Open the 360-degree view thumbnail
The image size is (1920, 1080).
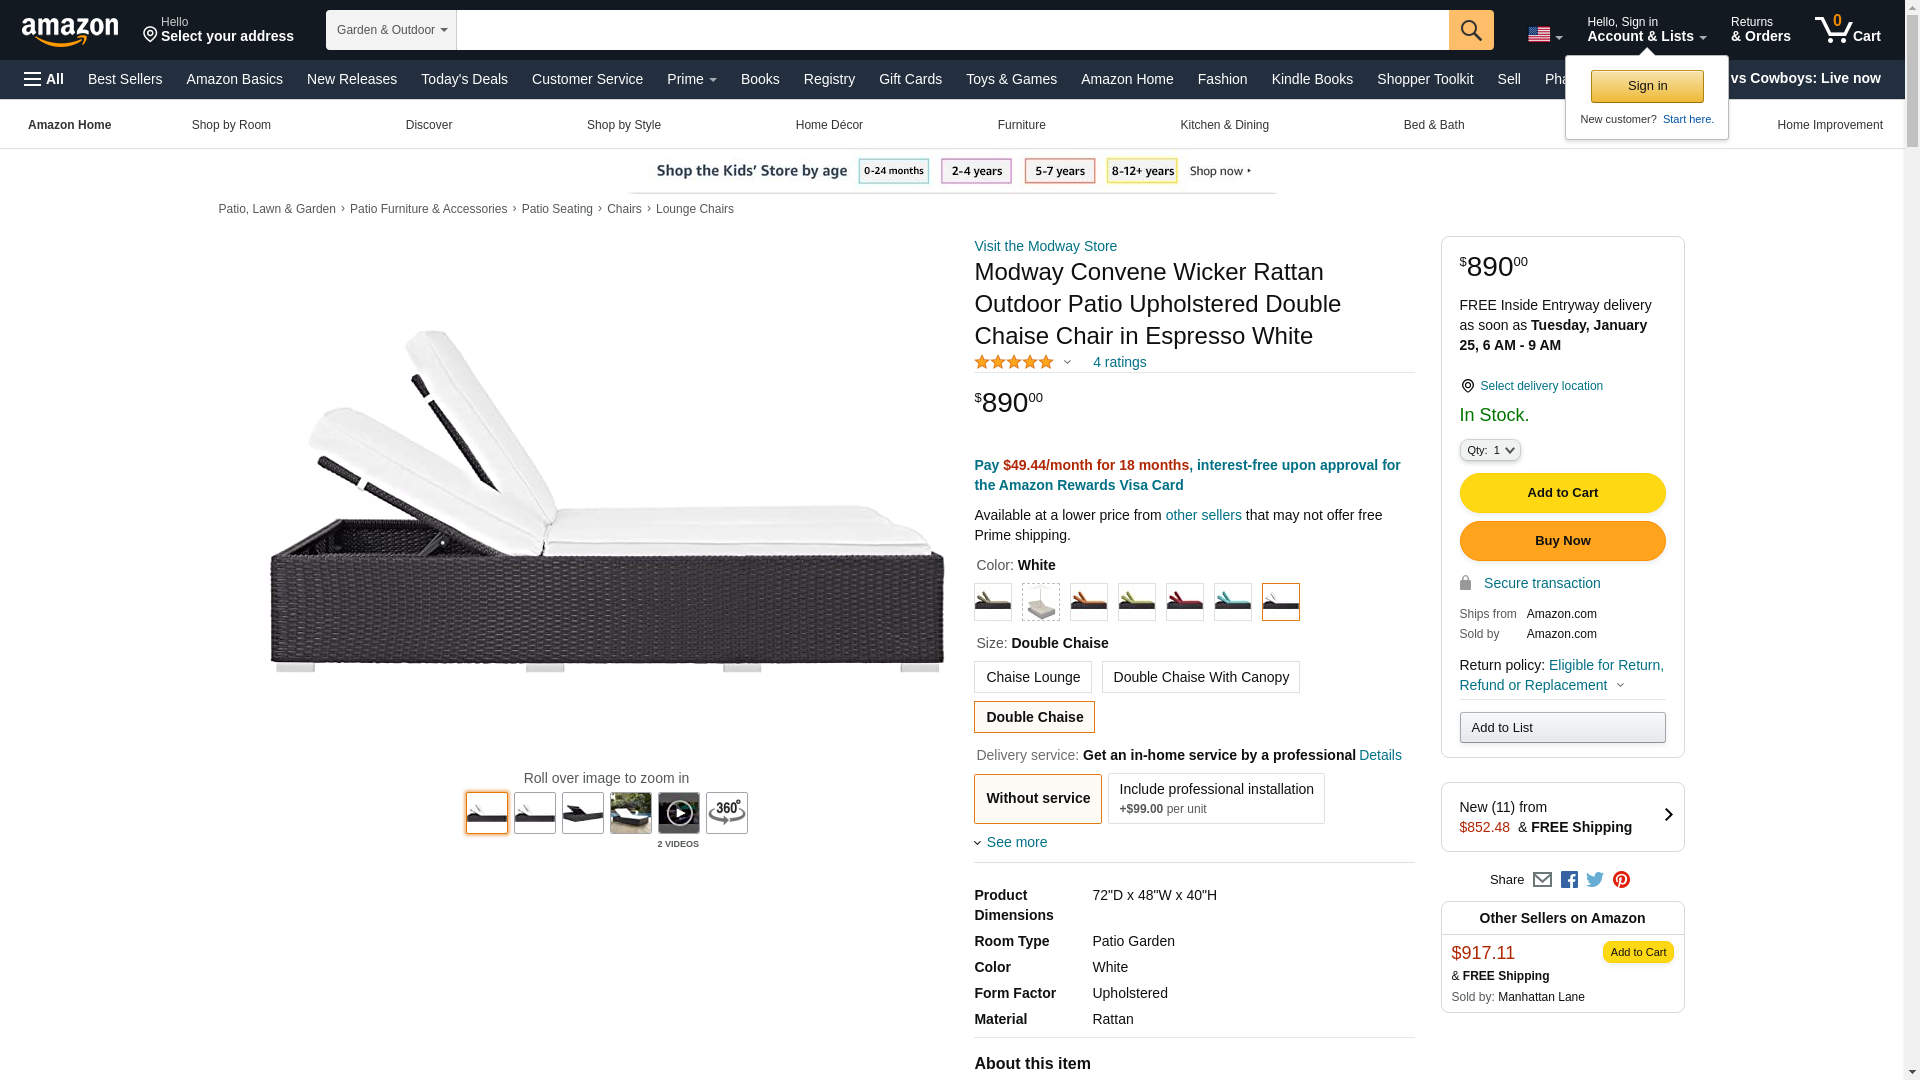(x=726, y=813)
